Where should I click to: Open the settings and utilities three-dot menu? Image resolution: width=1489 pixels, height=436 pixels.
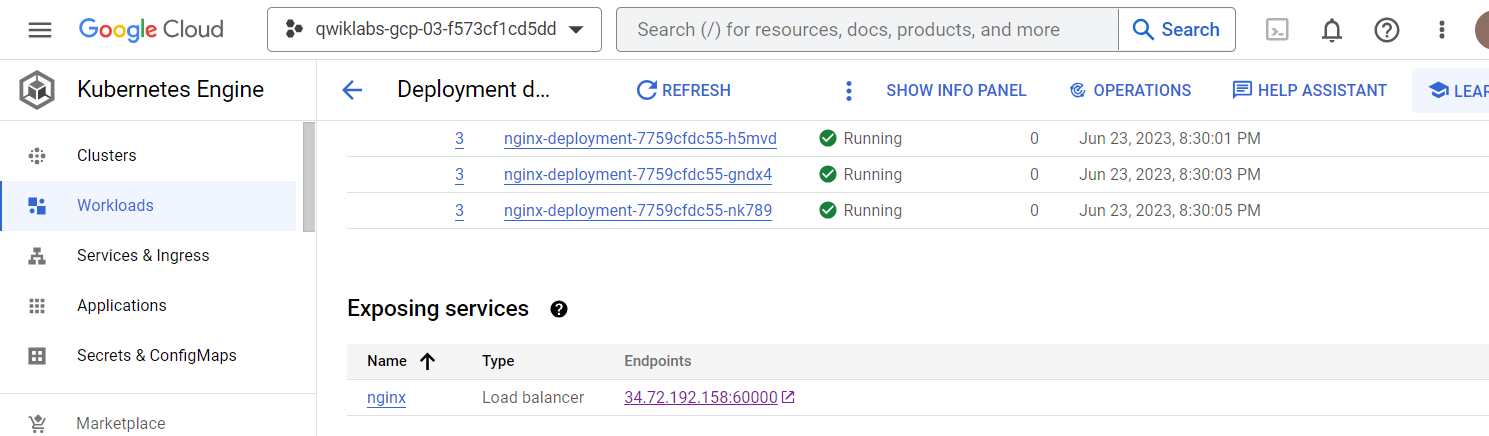tap(1442, 30)
